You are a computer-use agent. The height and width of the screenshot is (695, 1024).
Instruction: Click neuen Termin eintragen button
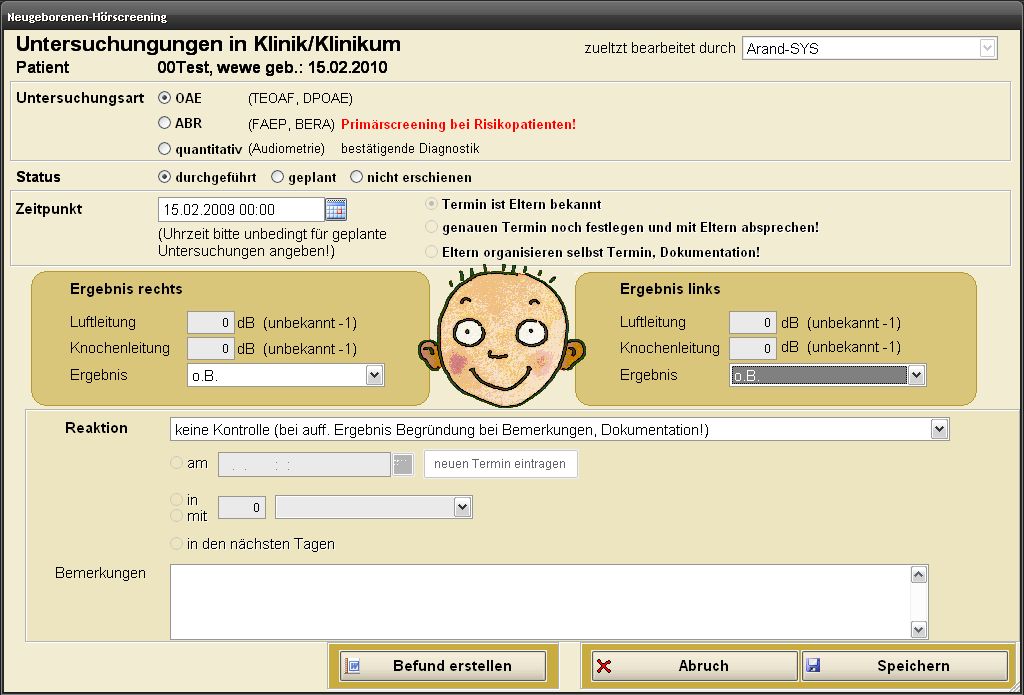pos(500,464)
